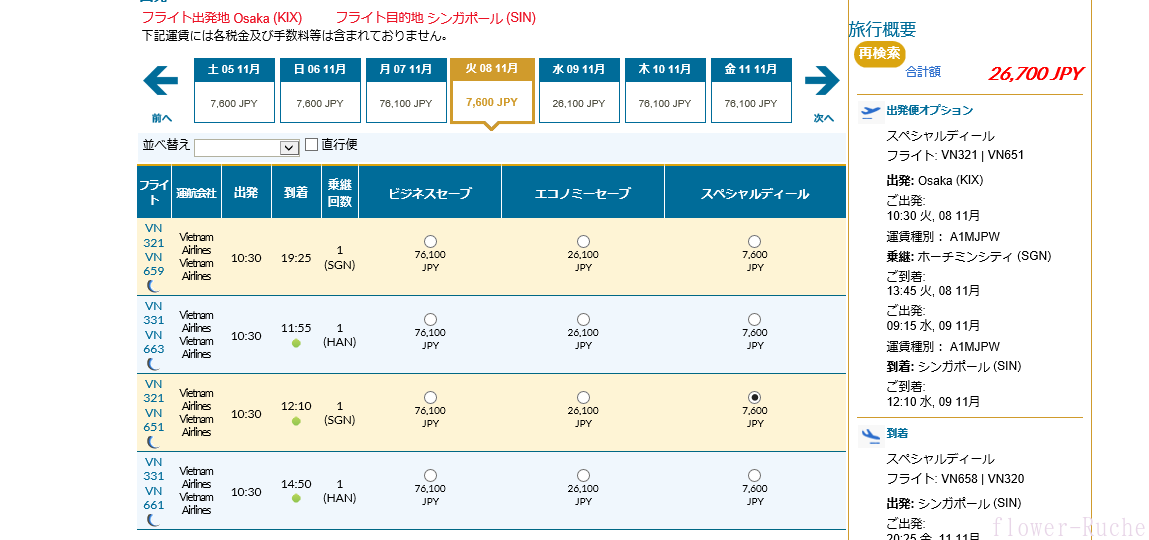Enable the 直行便 direct flight checkbox
1149x540 pixels.
(x=311, y=144)
